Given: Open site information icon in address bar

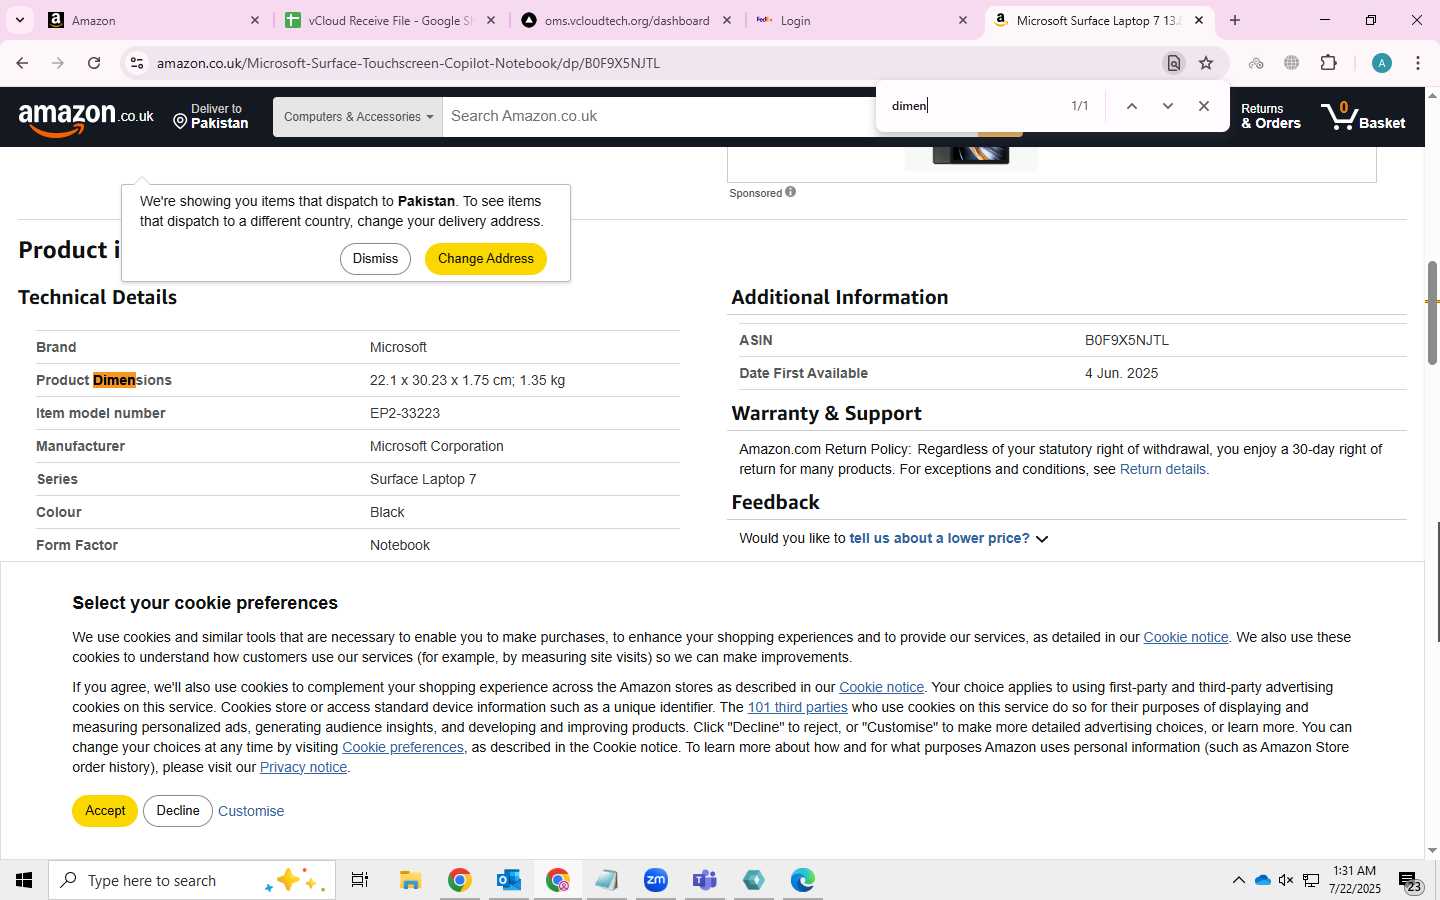Looking at the screenshot, I should 136,63.
